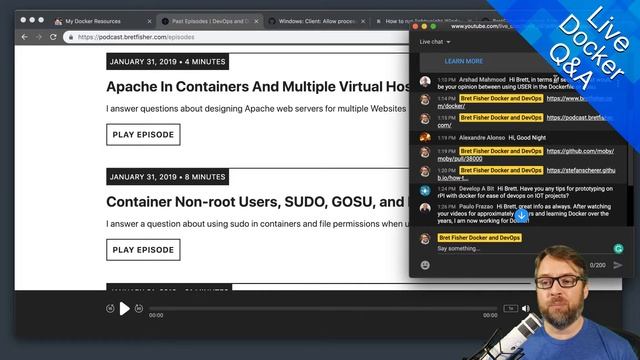The height and width of the screenshot is (360, 640).
Task: Open the stefanscherer.github.io chat link
Action: point(527,174)
